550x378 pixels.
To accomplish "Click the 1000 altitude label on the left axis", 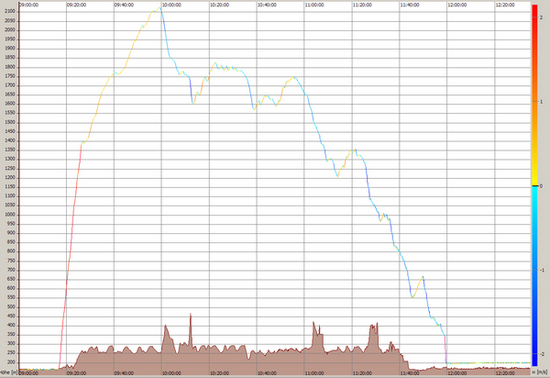I will [x=10, y=215].
